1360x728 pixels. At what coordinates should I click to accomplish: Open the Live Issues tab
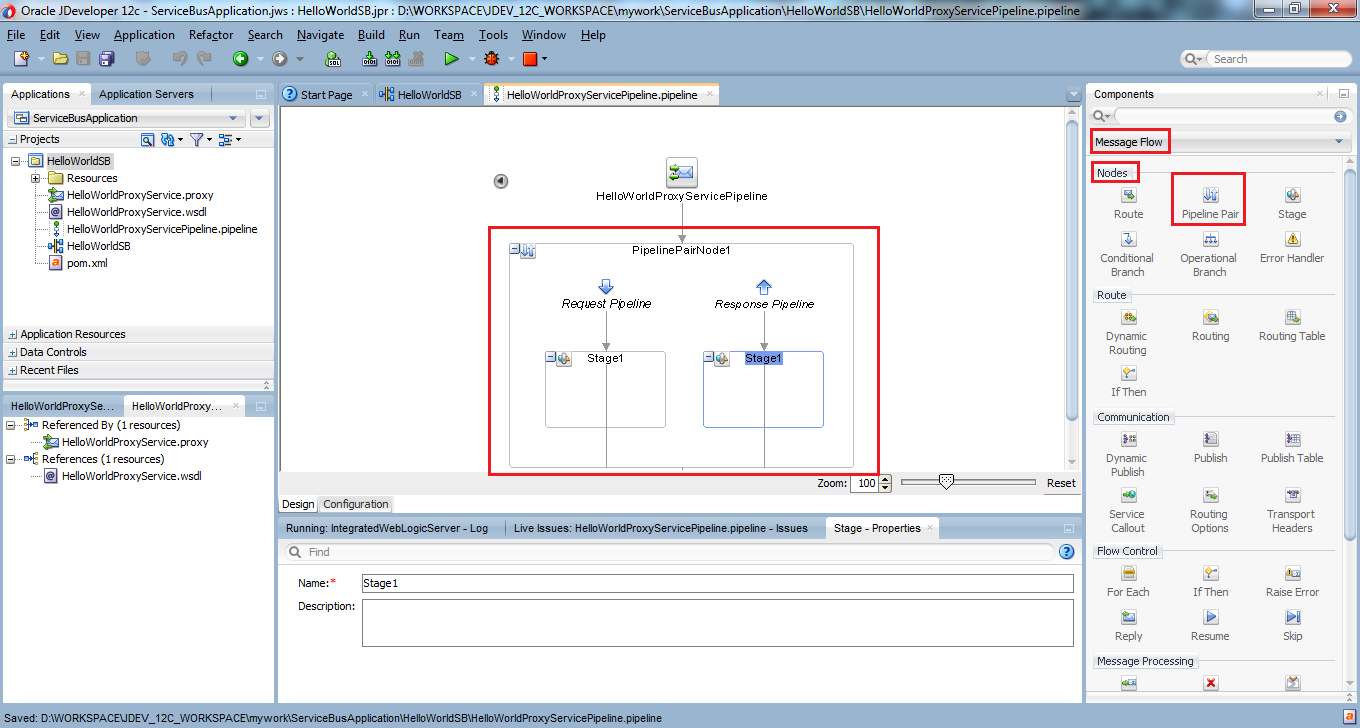(662, 528)
